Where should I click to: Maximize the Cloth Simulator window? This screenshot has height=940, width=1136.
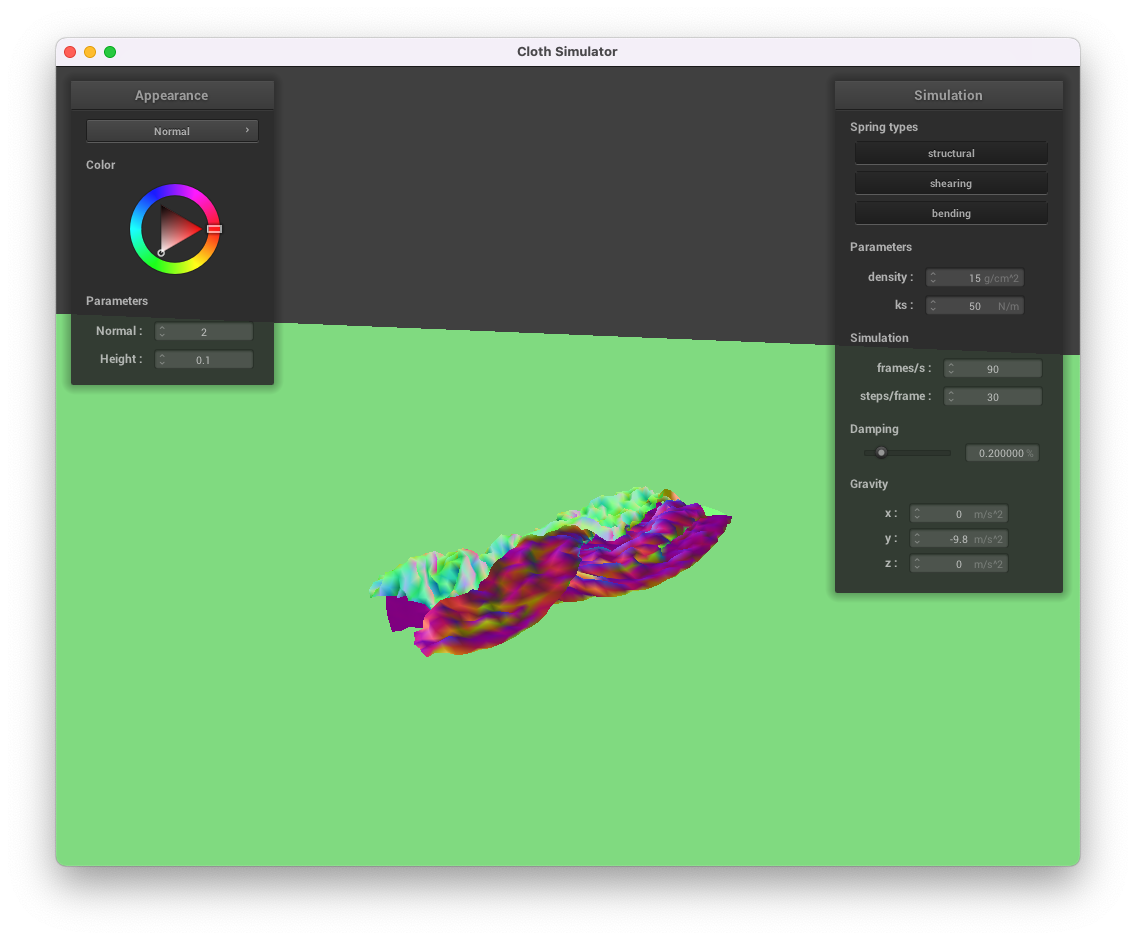click(110, 52)
